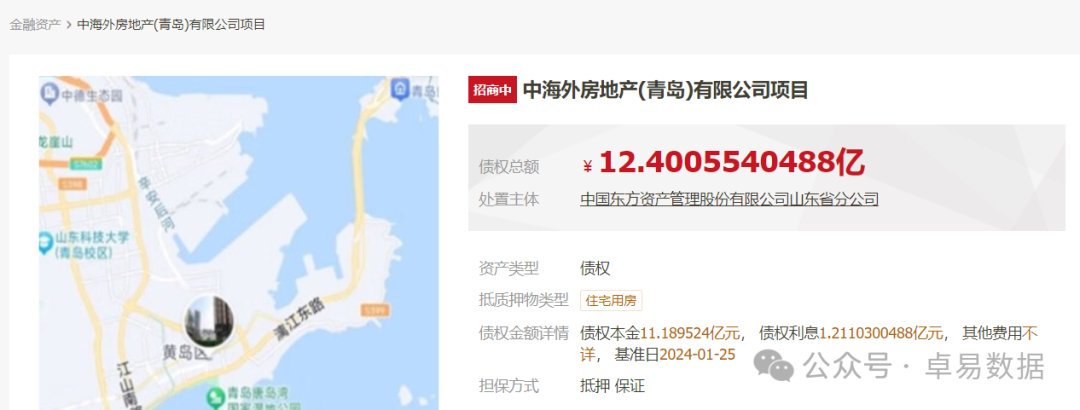1080x410 pixels.
Task: Select the 处置主体 label
Action: pos(509,200)
